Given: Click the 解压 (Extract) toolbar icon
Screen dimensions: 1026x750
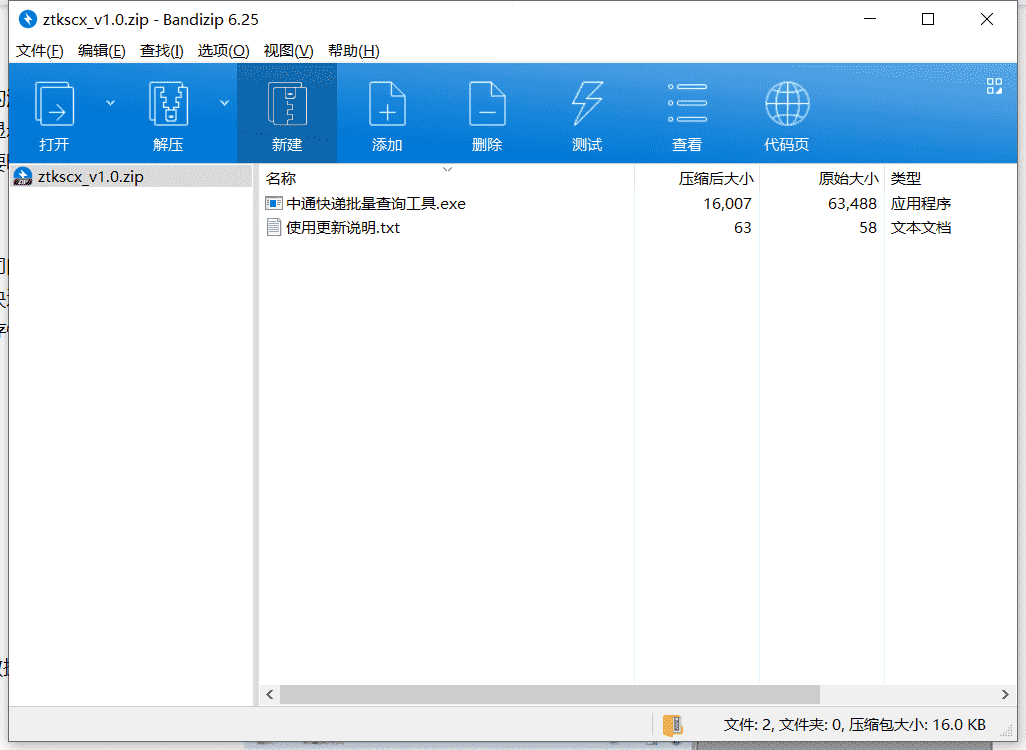Looking at the screenshot, I should pos(169,103).
